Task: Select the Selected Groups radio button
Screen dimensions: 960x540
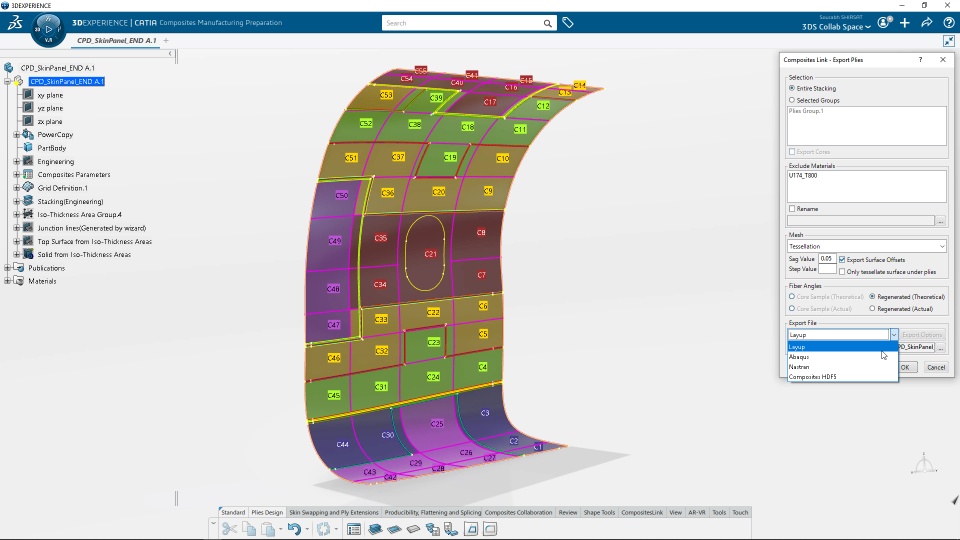Action: (792, 100)
